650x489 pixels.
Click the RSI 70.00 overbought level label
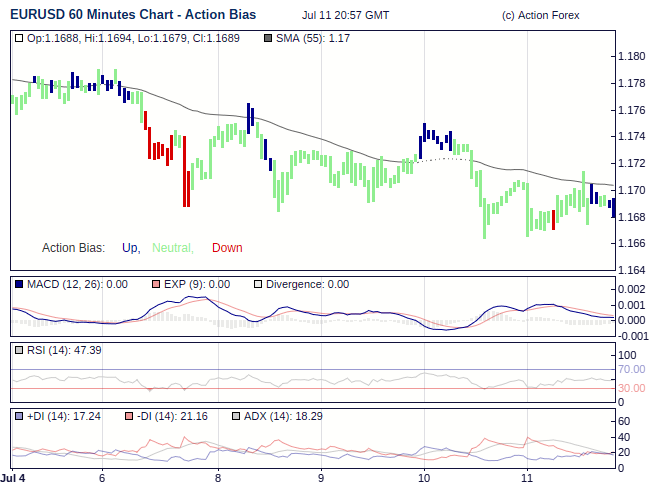click(631, 369)
